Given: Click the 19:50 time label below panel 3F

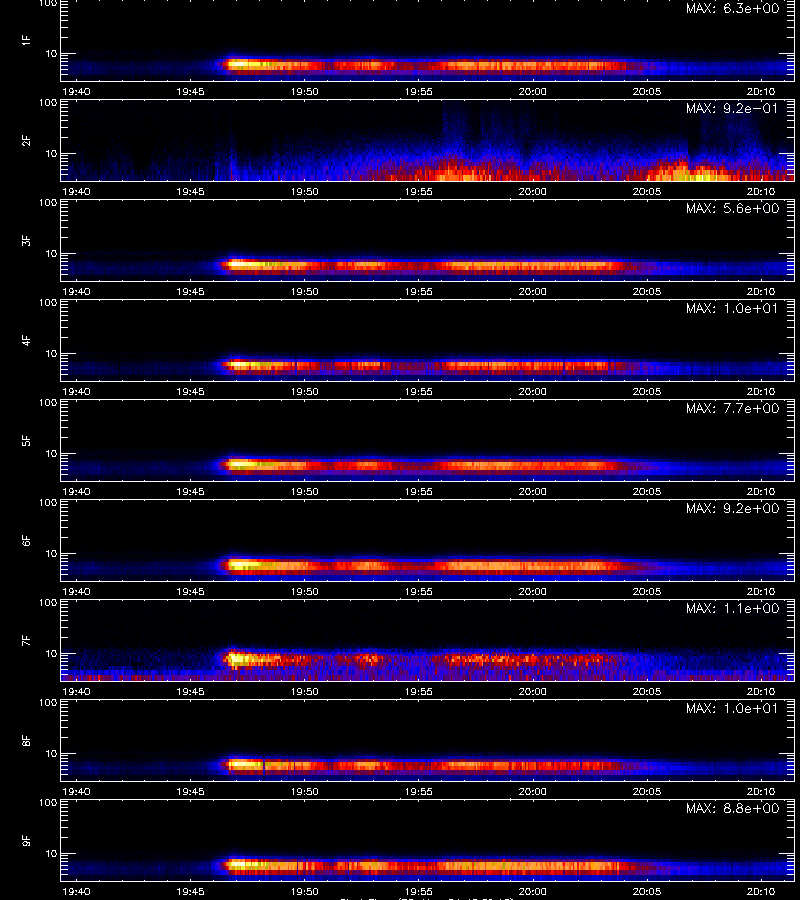Looking at the screenshot, I should coord(304,291).
